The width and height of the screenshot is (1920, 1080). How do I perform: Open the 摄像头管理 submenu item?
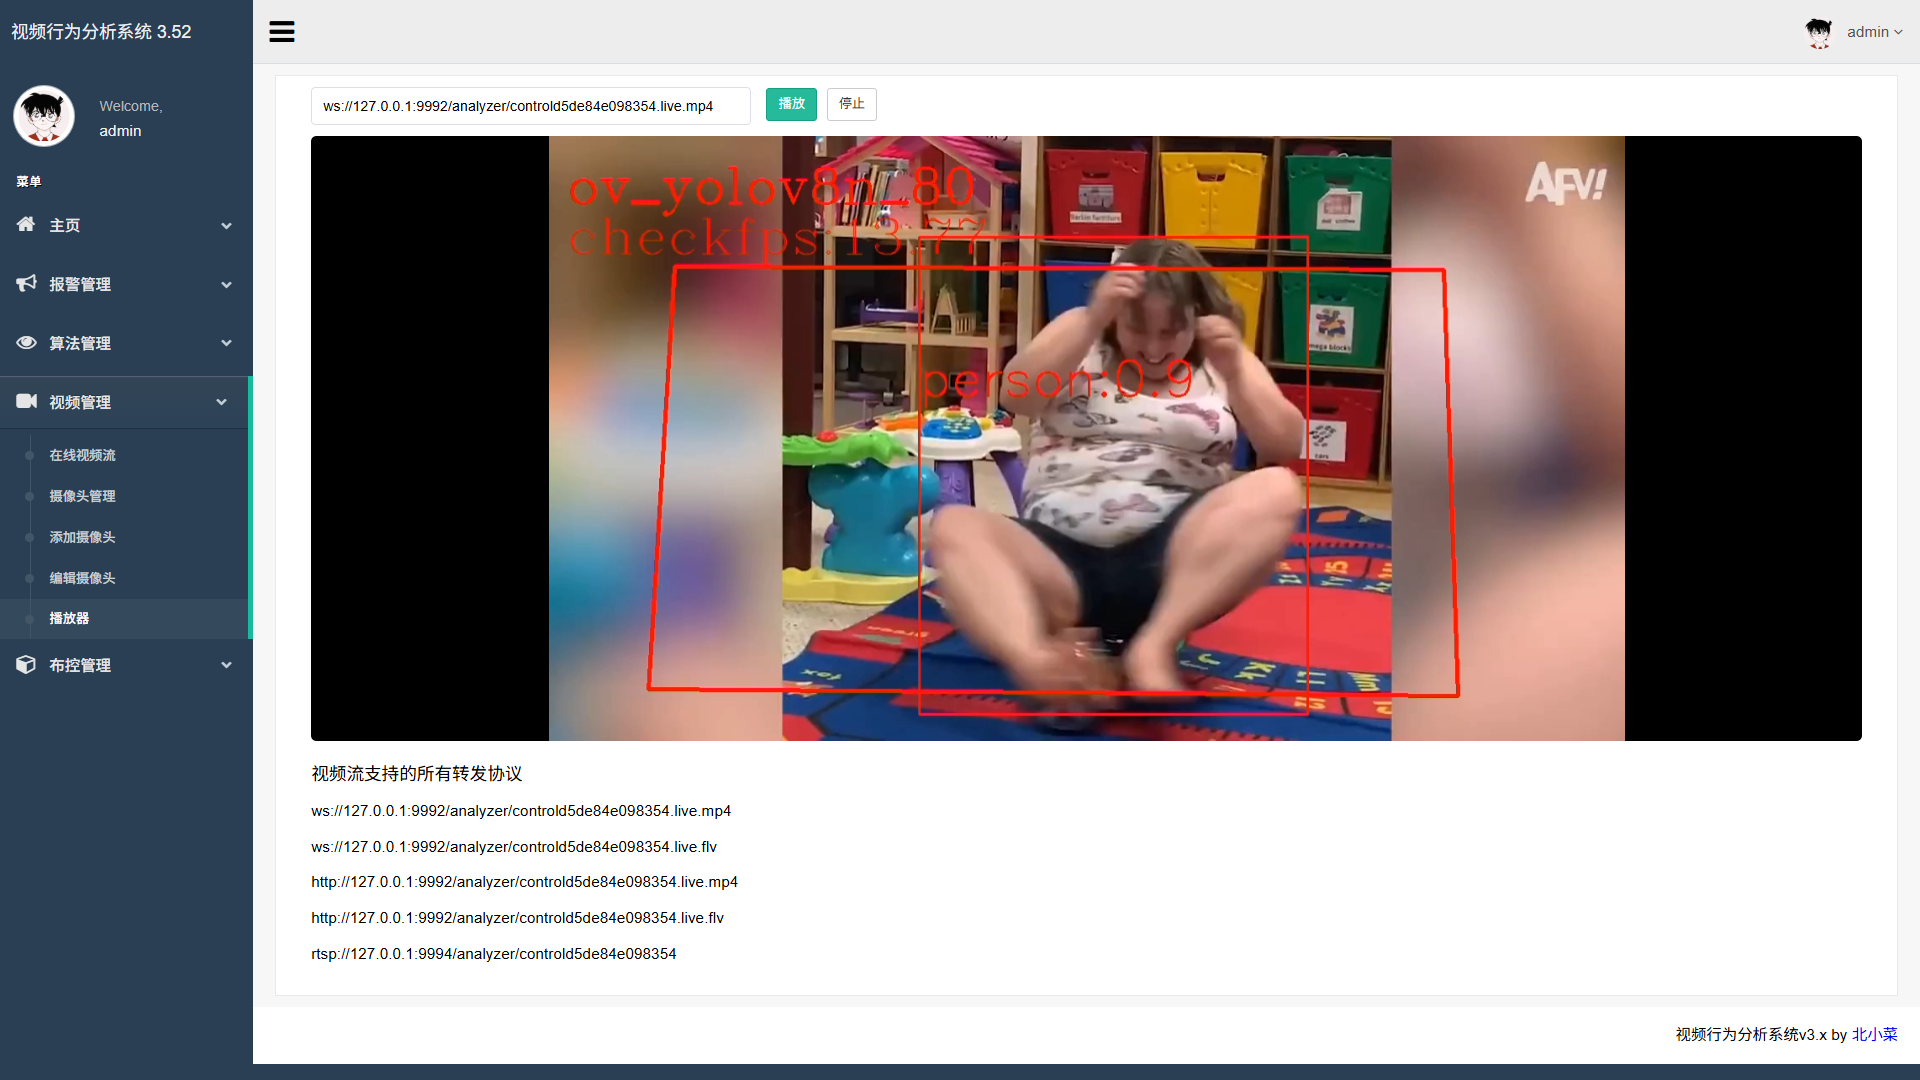pyautogui.click(x=82, y=496)
